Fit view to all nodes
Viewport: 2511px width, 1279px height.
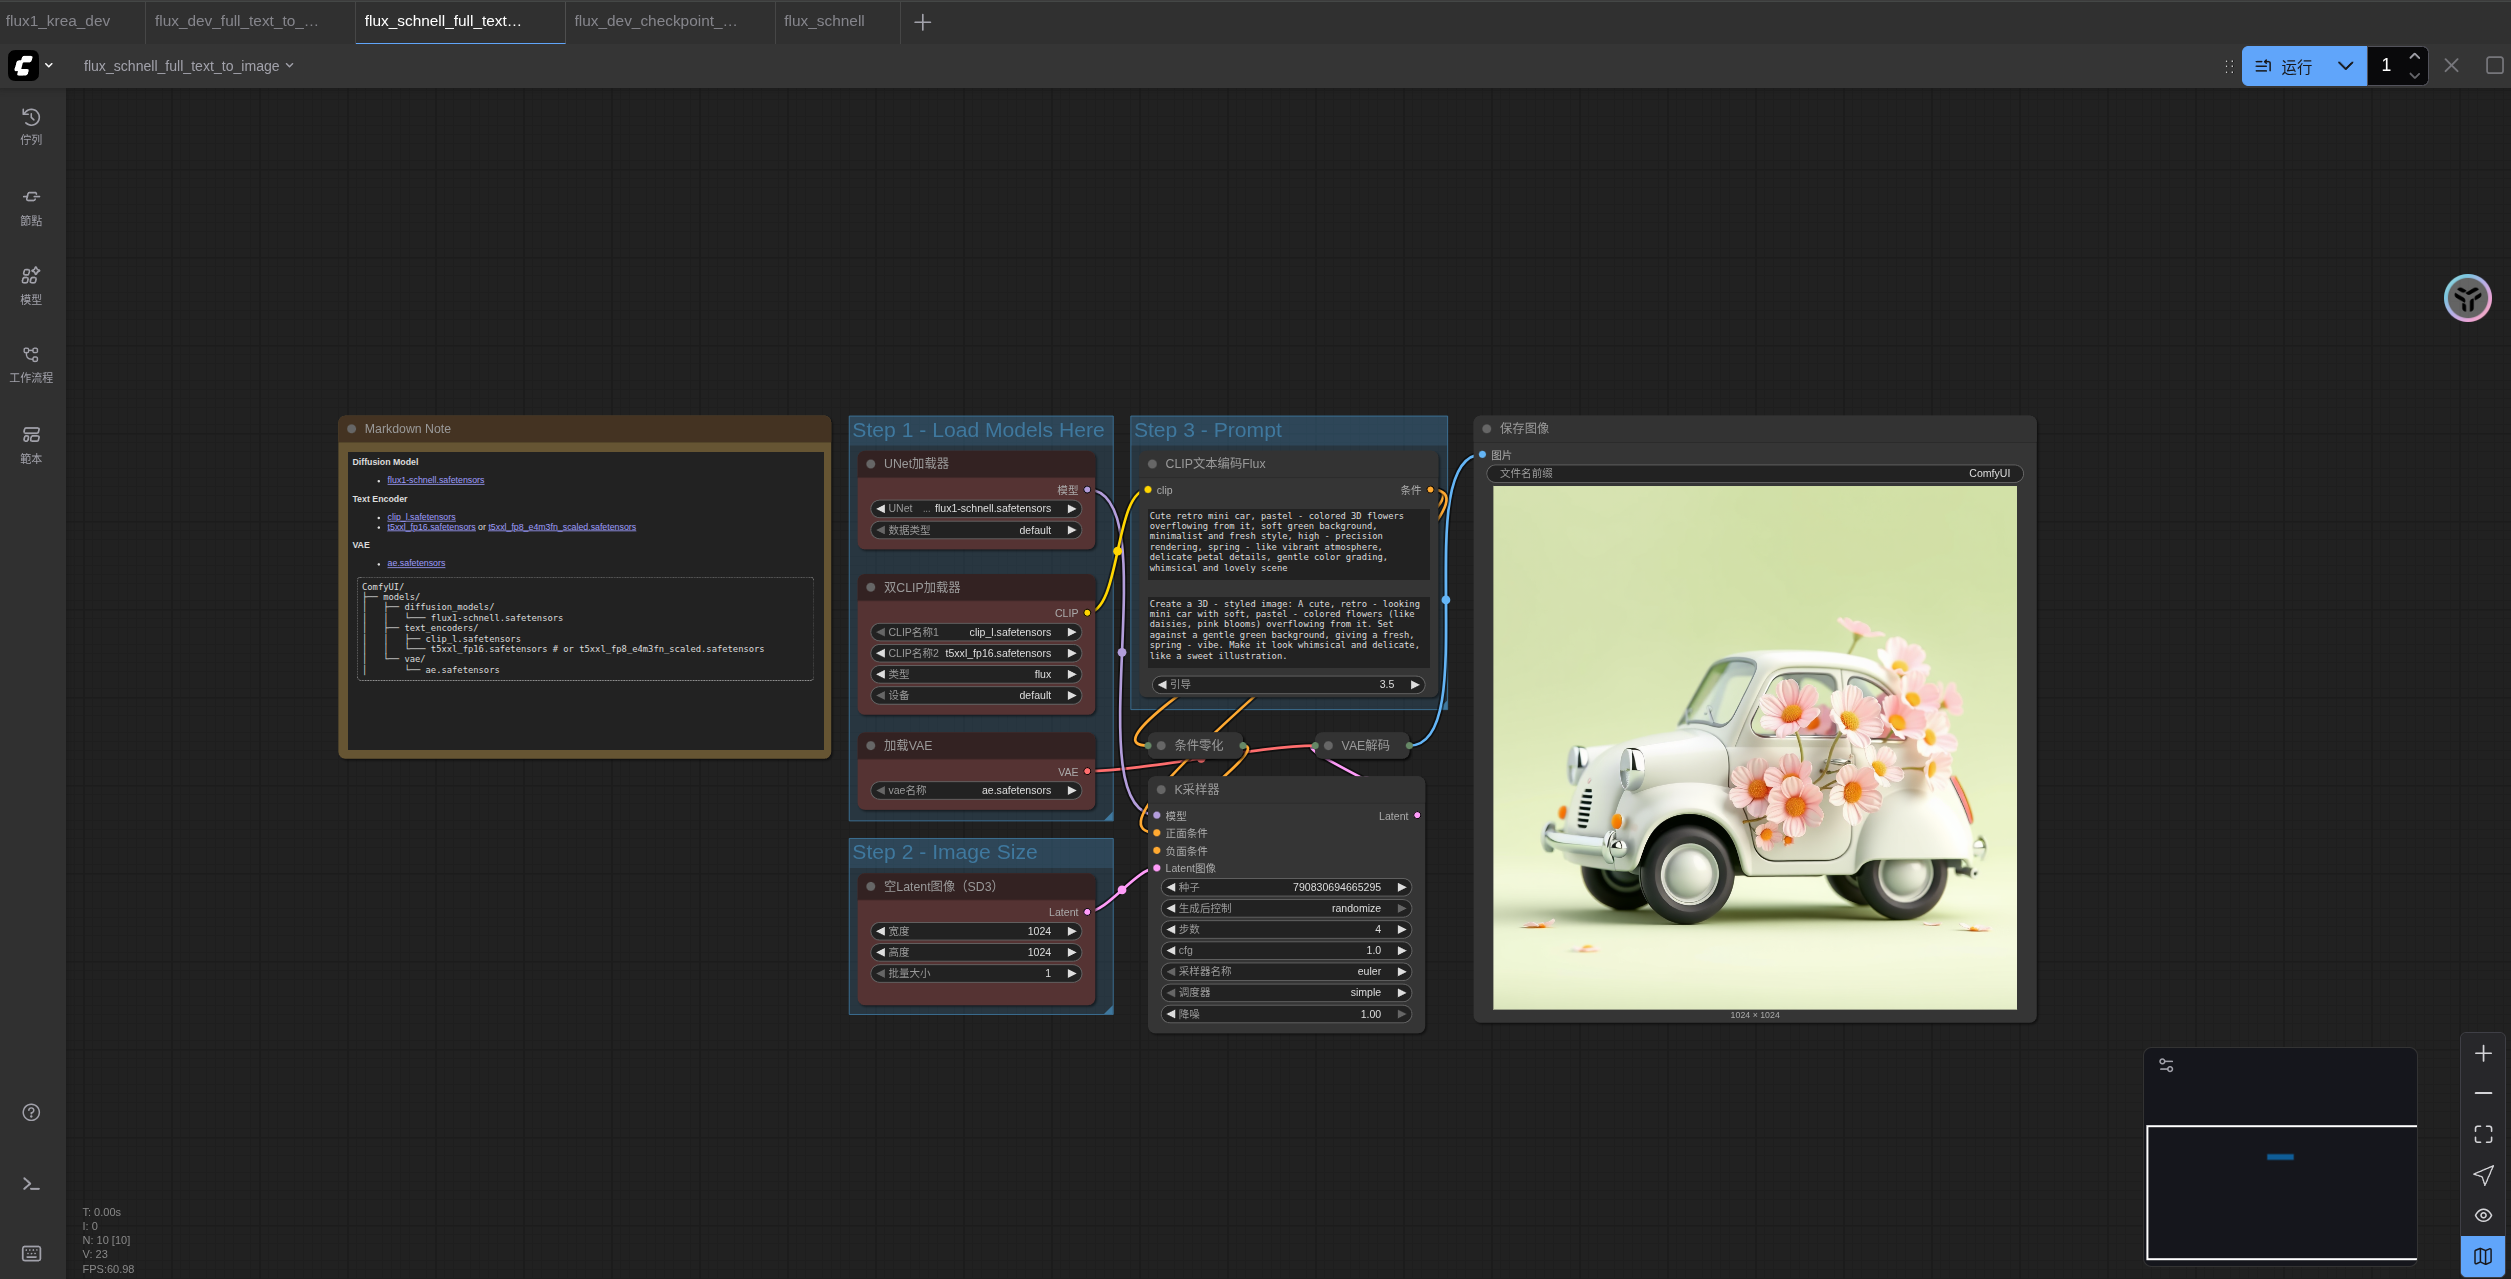2483,1134
